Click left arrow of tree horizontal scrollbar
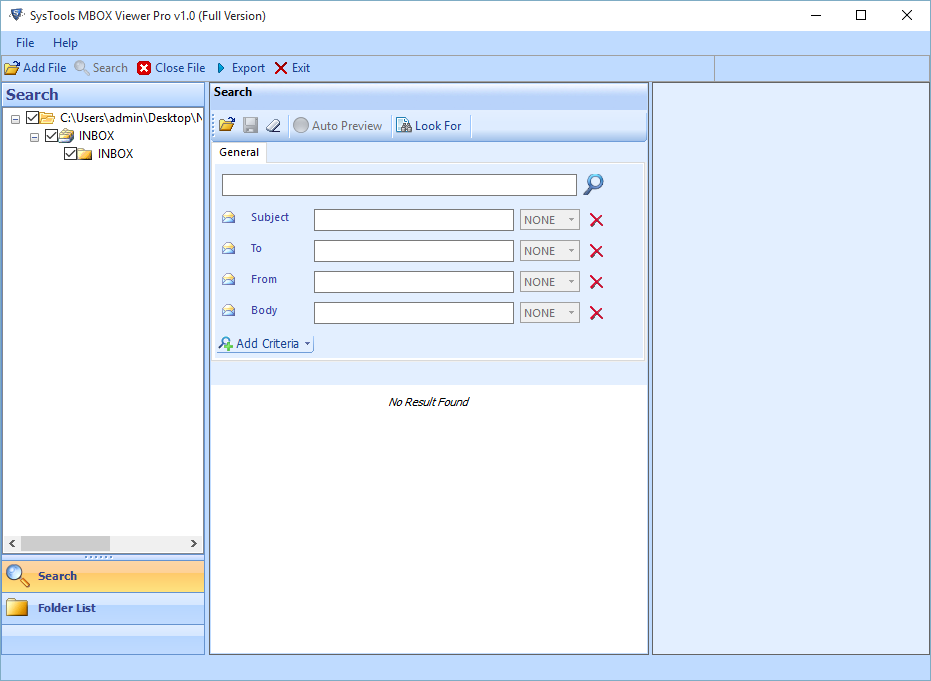The width and height of the screenshot is (931, 681). [x=12, y=543]
